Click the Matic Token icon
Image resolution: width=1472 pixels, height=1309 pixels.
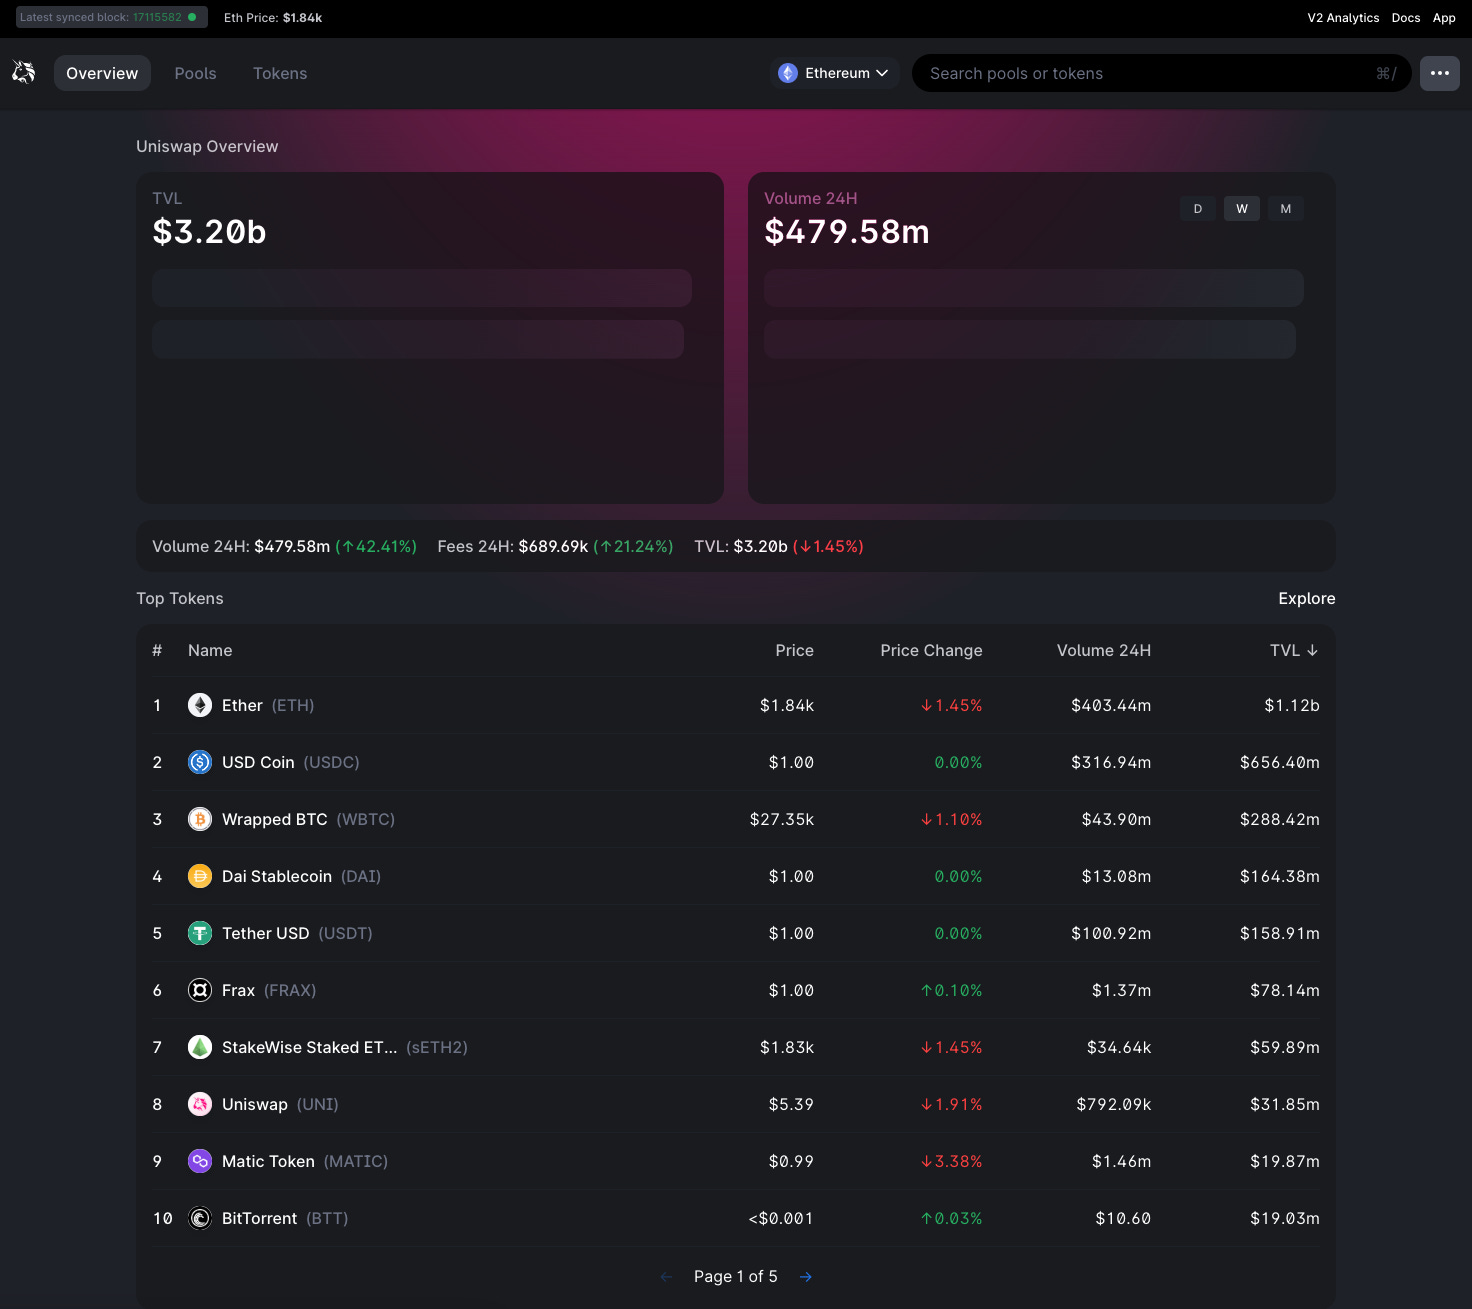(200, 1161)
